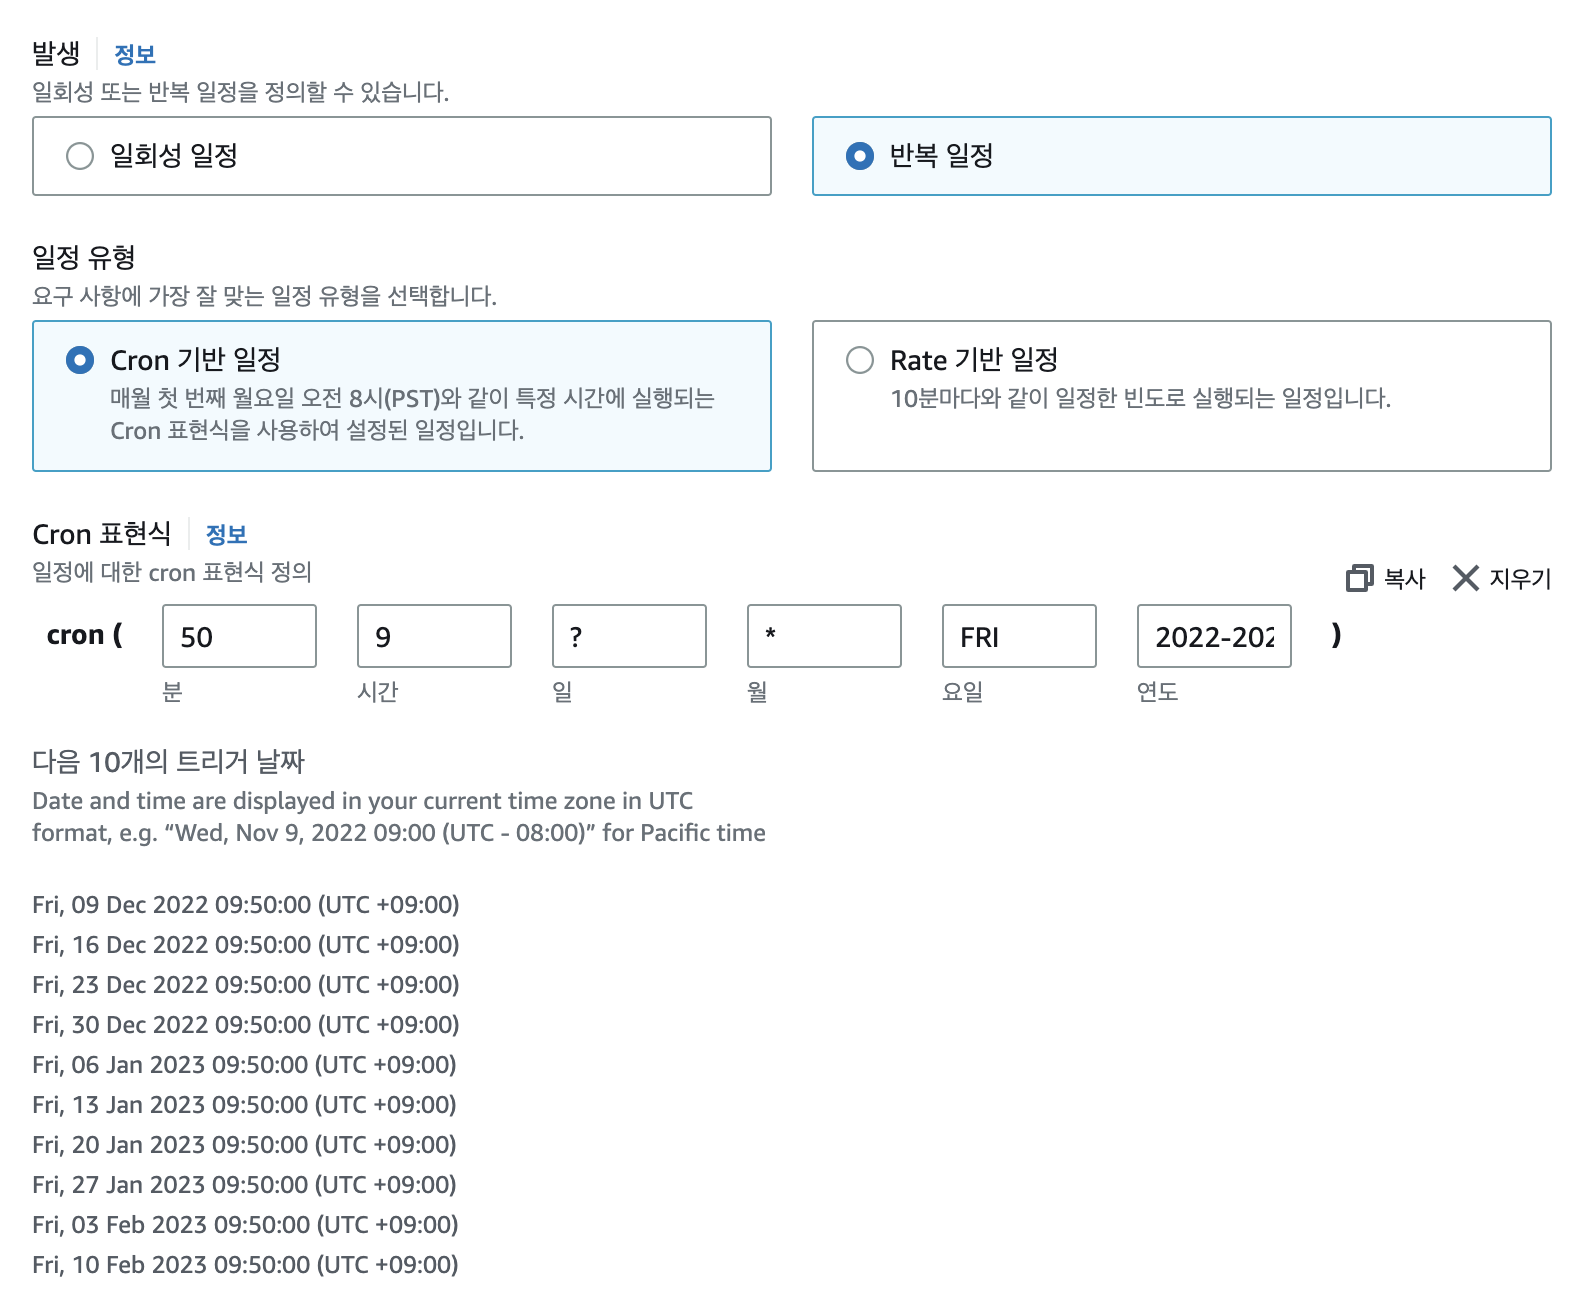Screen dimensions: 1590x1306
Task: Click the copy (복사) icon
Action: pyautogui.click(x=1360, y=578)
